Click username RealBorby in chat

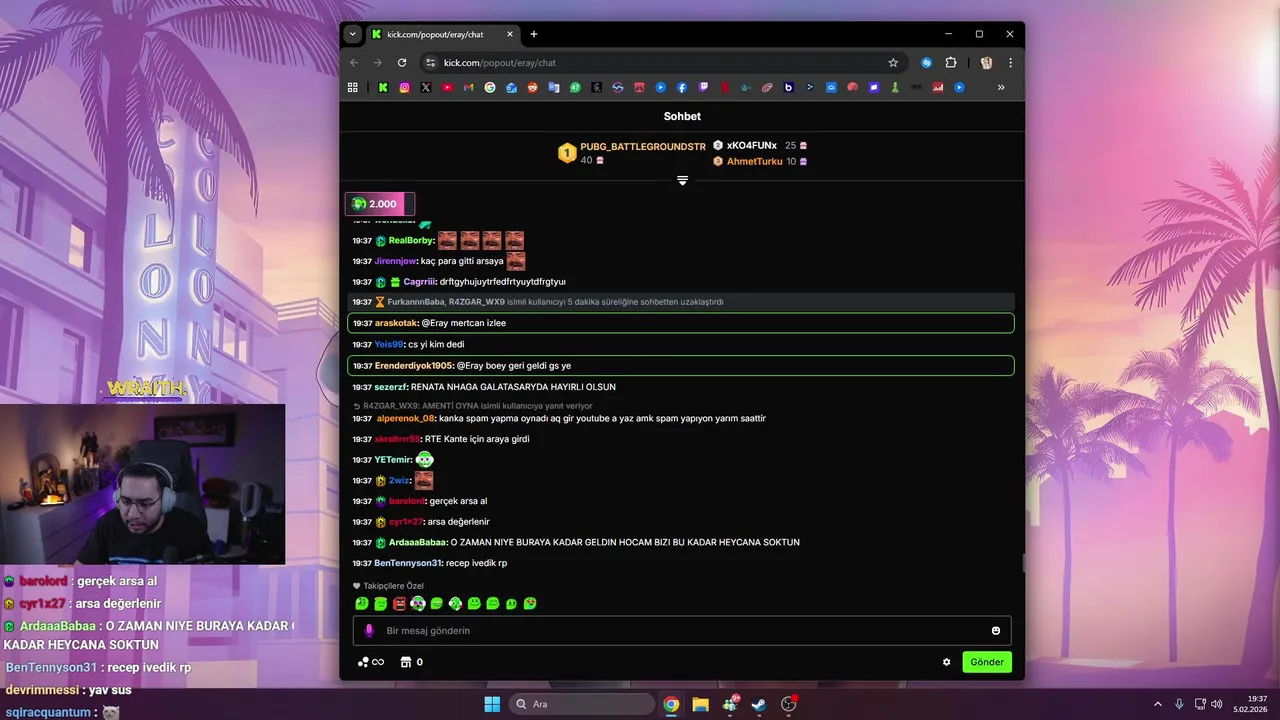tap(411, 240)
